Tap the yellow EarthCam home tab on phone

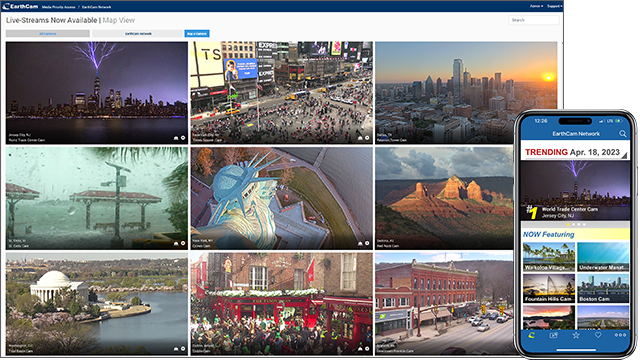(531, 335)
